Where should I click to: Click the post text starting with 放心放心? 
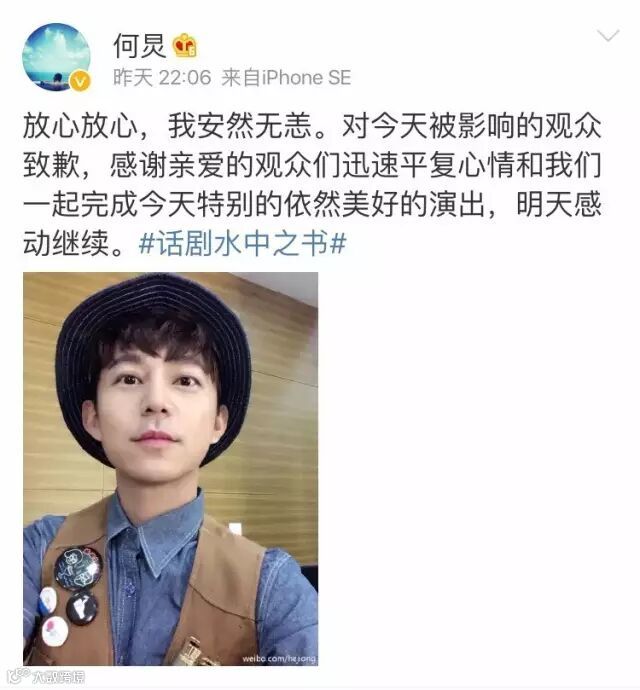pyautogui.click(x=312, y=185)
